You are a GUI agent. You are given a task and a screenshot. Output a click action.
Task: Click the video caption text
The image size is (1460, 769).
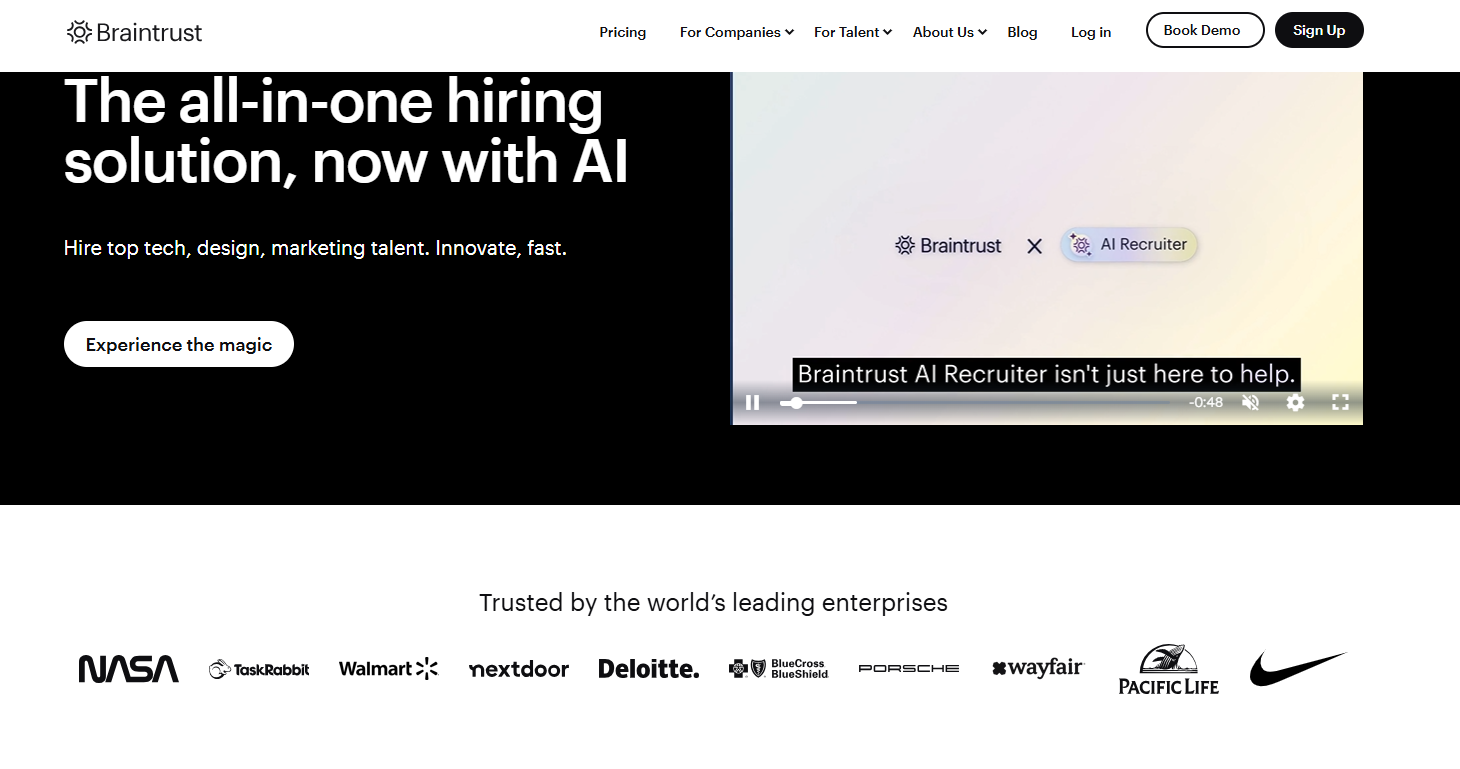(x=1046, y=374)
